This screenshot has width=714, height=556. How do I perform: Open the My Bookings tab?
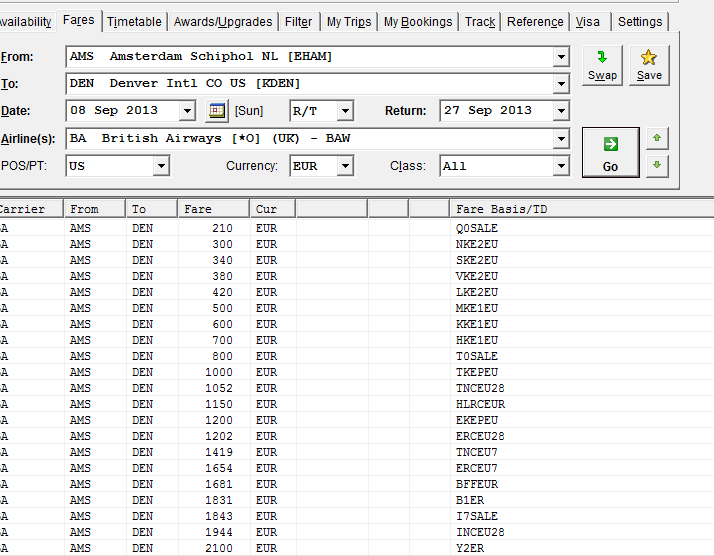click(x=418, y=22)
